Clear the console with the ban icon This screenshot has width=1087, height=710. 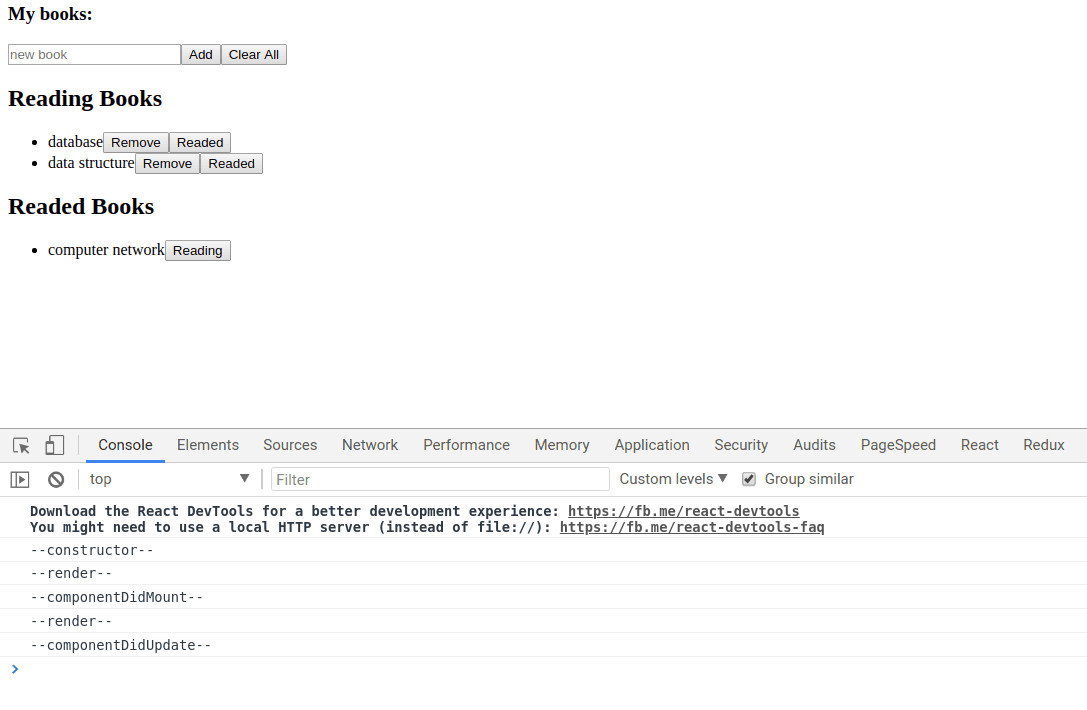pyautogui.click(x=56, y=479)
